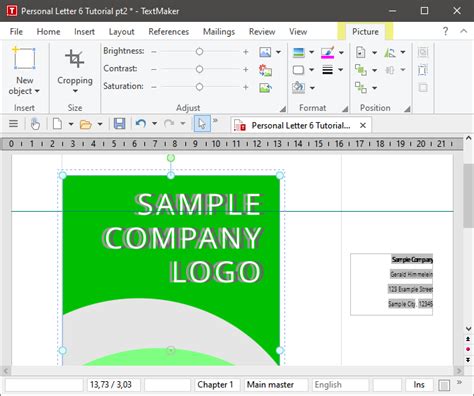Click the New object icon
Screen dimensions: 474x396
pyautogui.click(x=24, y=58)
